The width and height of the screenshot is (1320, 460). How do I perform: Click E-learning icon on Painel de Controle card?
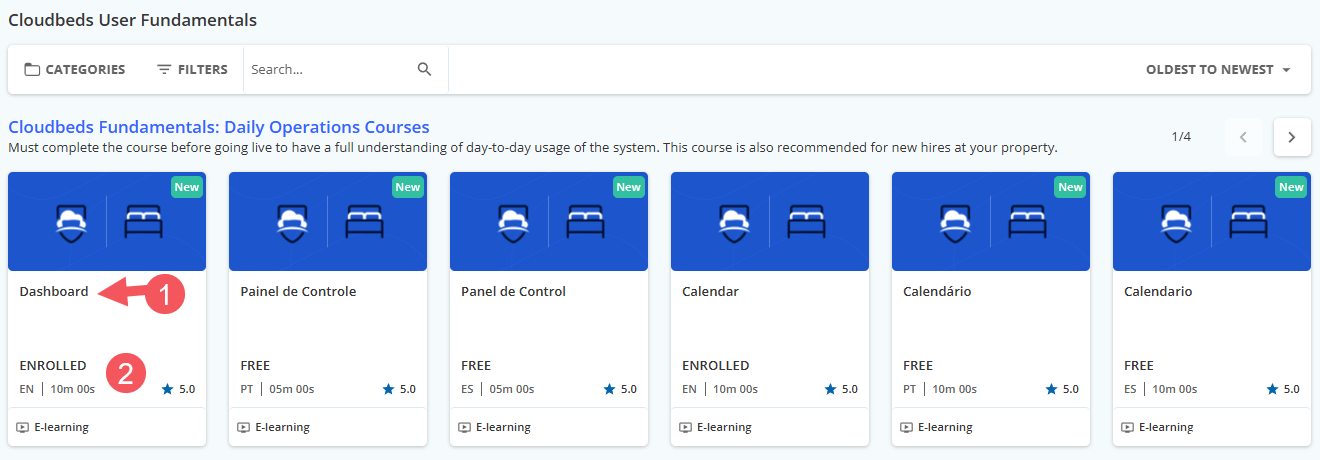[x=243, y=427]
